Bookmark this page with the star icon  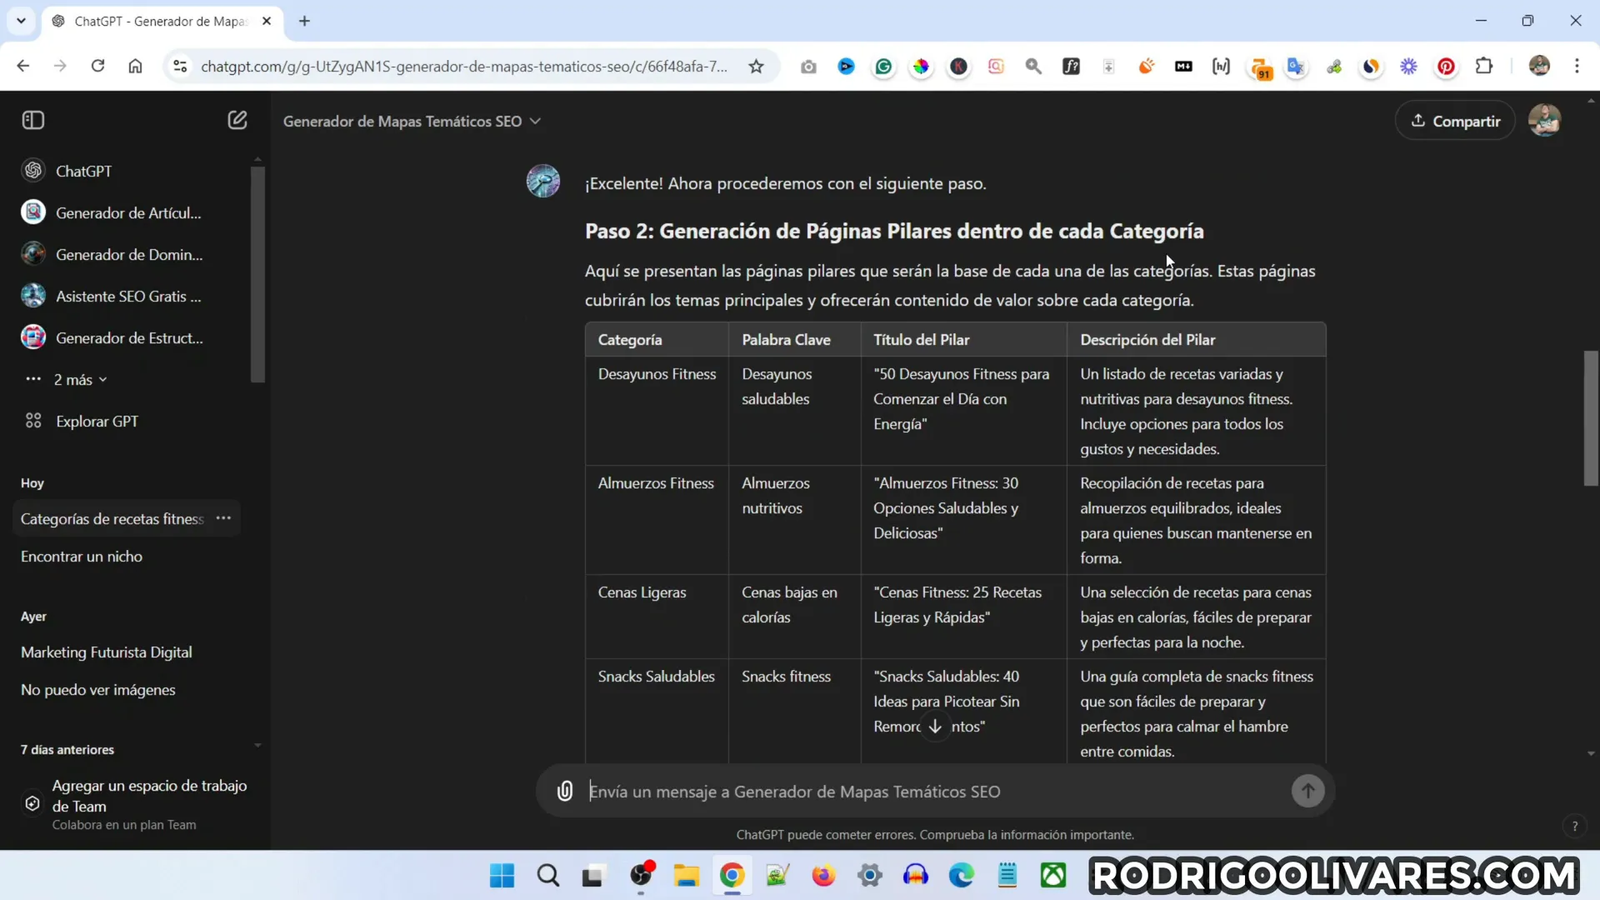[x=756, y=67]
